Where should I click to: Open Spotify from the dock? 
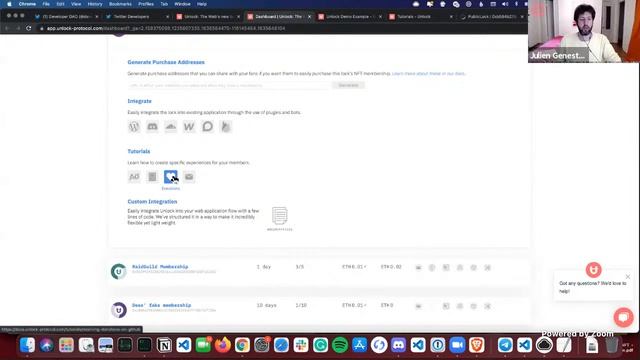coord(340,345)
